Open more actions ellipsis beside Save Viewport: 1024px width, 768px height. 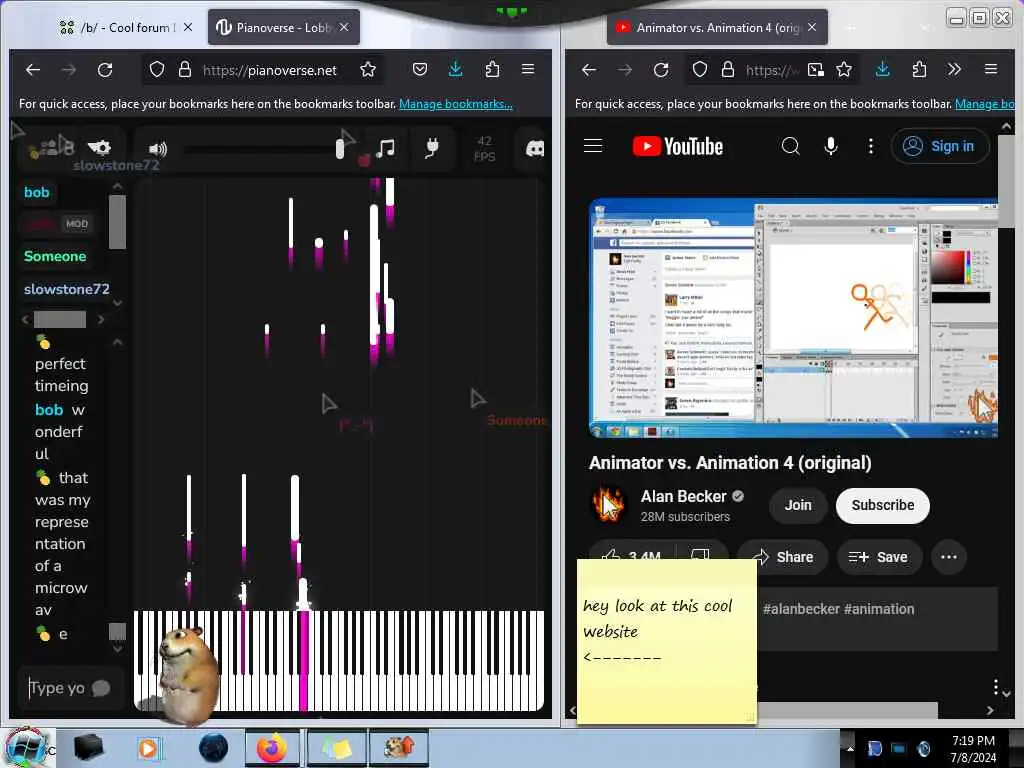tap(948, 557)
